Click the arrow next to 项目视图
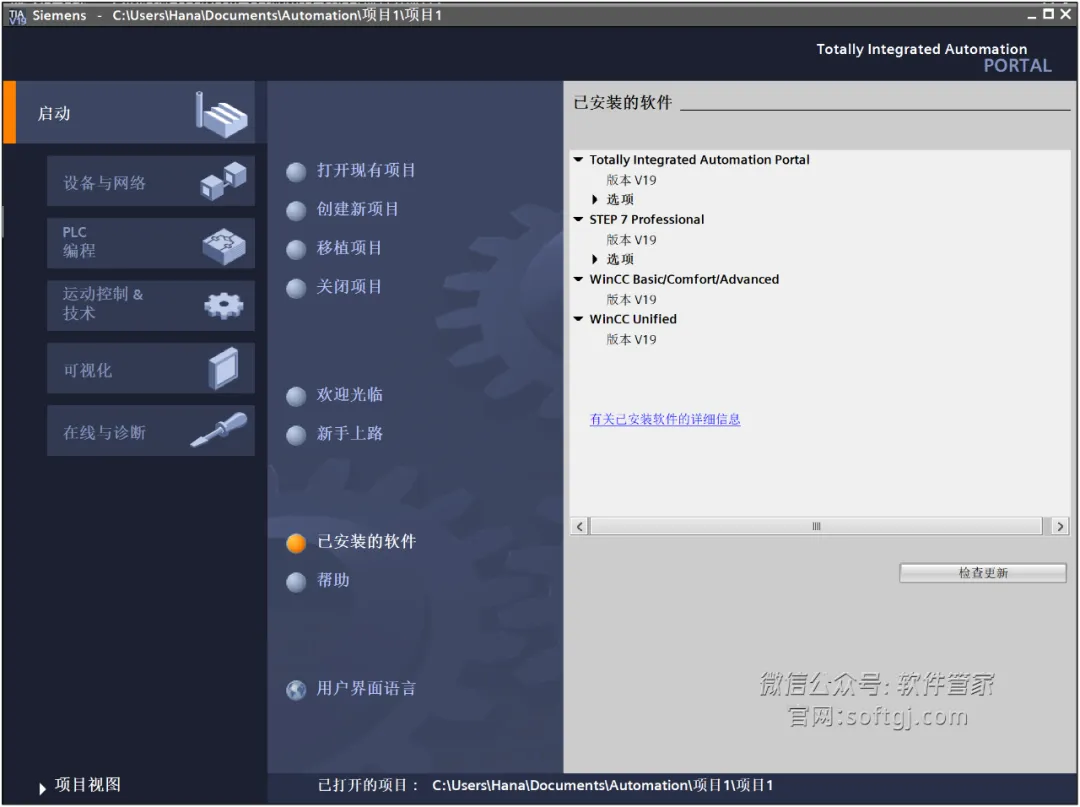Screen dimensions: 1080x807 pyautogui.click(x=42, y=788)
